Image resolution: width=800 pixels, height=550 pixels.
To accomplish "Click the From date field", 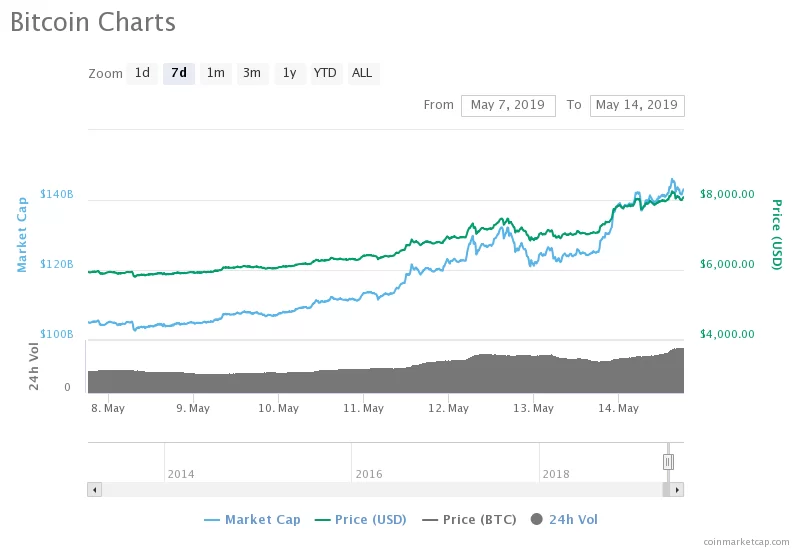I will coord(508,105).
